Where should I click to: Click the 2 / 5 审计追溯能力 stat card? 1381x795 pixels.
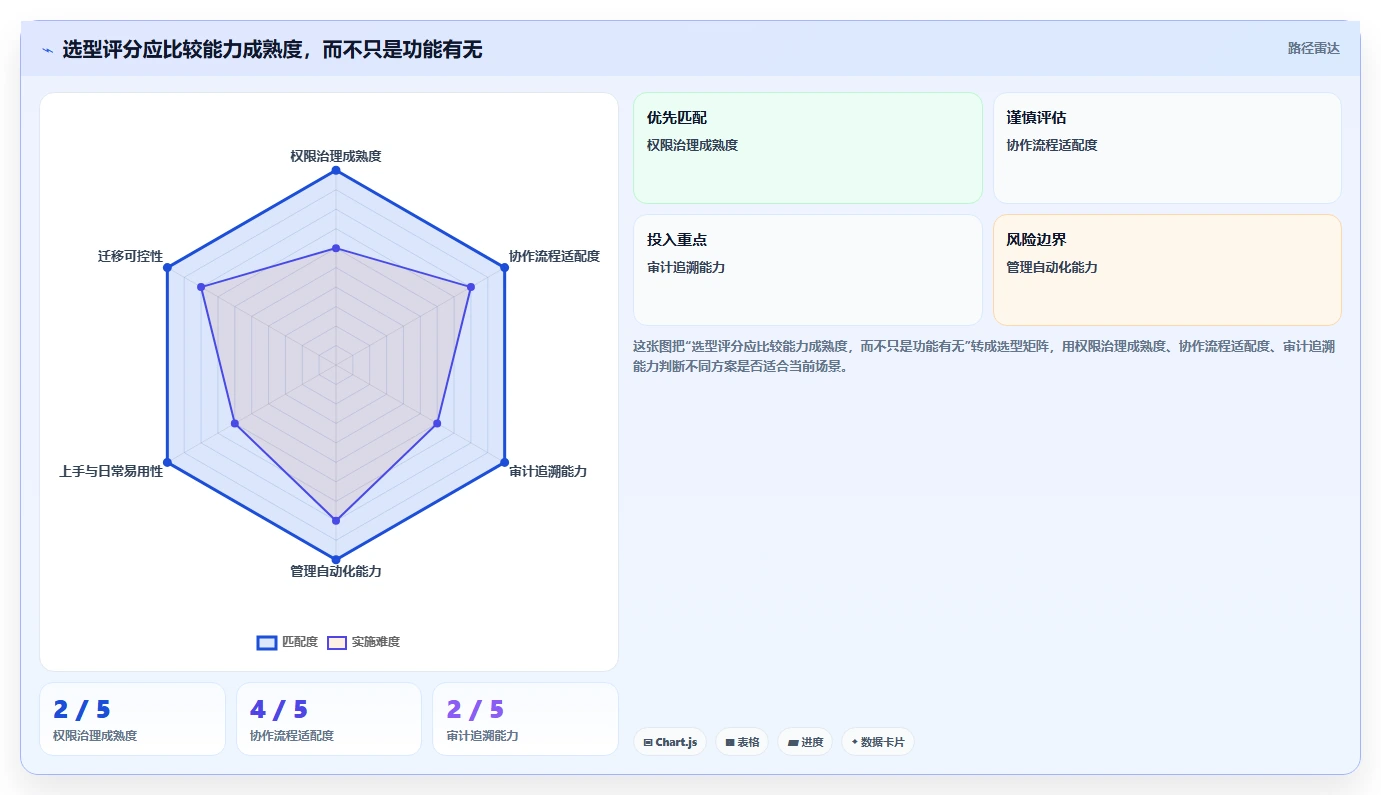coord(525,719)
